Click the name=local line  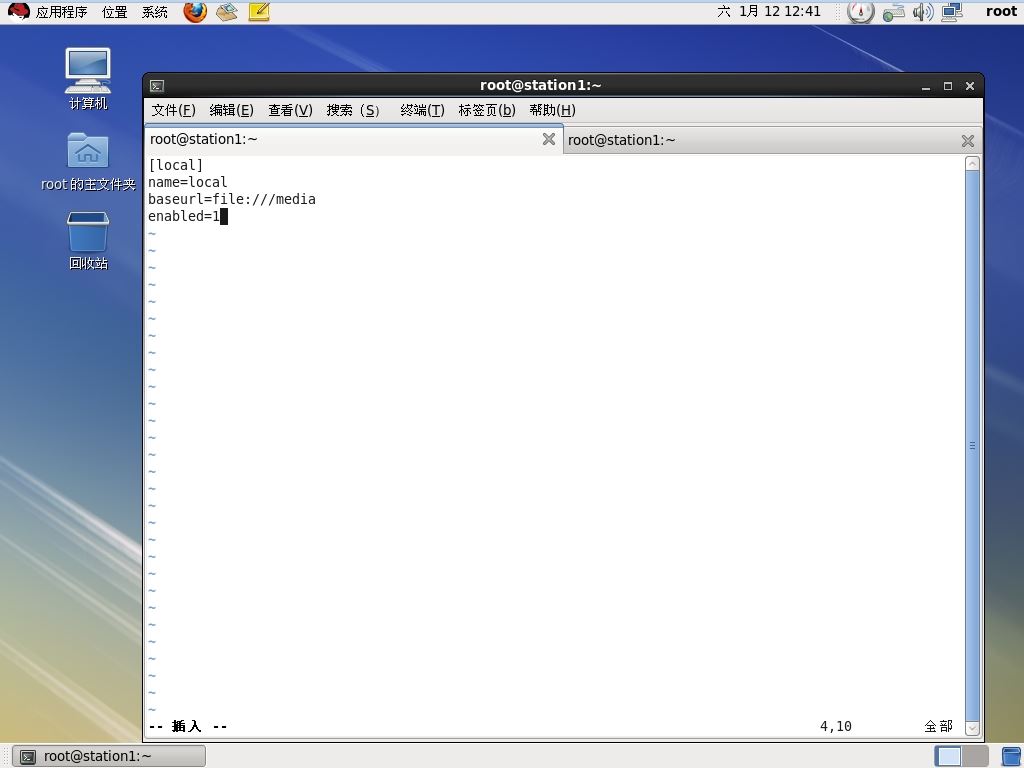187,182
